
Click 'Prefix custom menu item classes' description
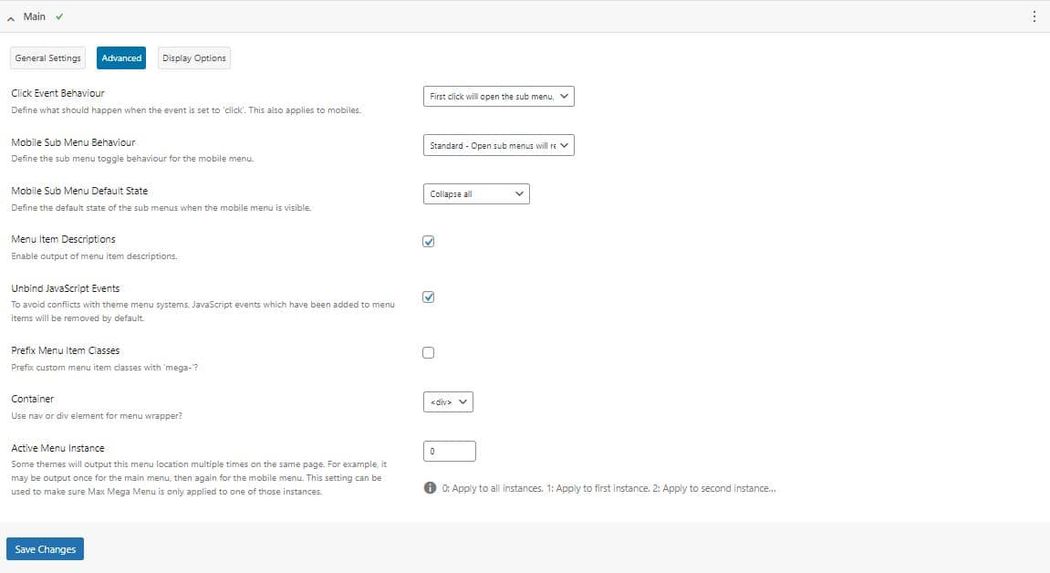point(104,367)
